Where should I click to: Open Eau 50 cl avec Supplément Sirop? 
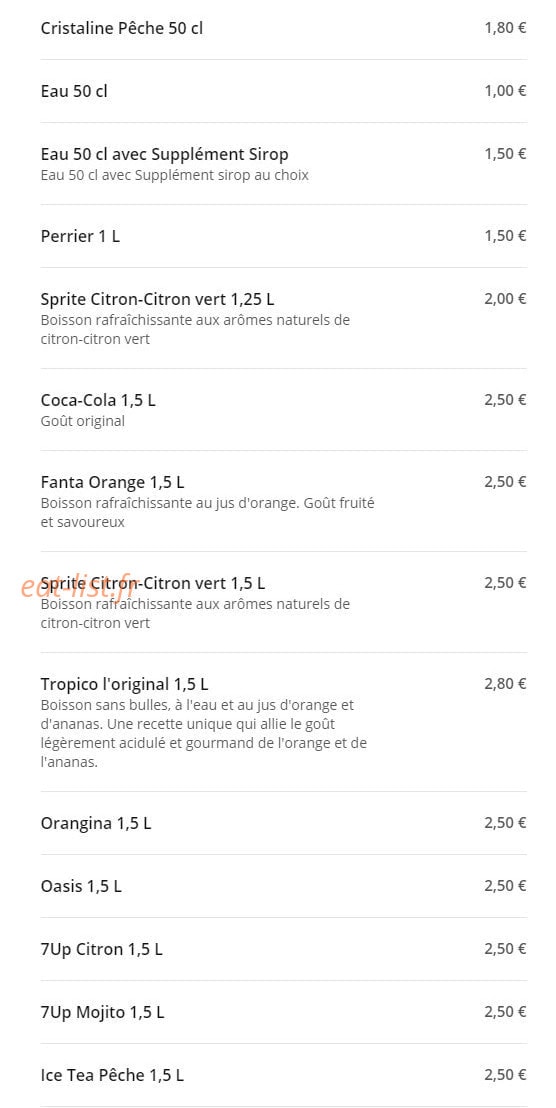click(x=283, y=164)
